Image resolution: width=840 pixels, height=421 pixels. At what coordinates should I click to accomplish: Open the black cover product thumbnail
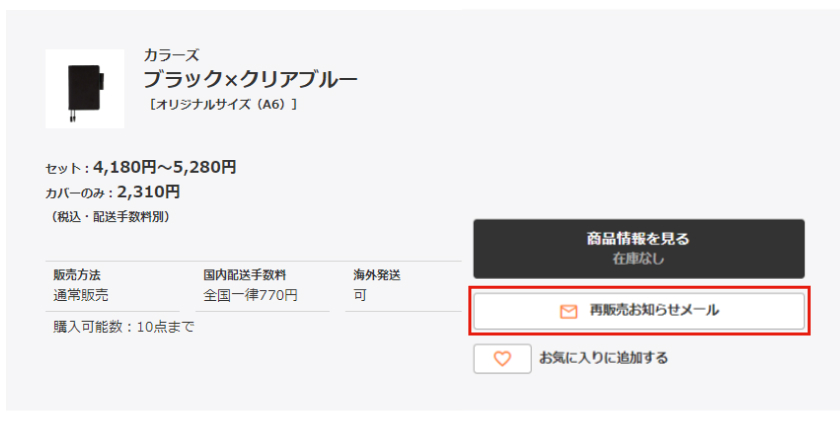(x=85, y=89)
